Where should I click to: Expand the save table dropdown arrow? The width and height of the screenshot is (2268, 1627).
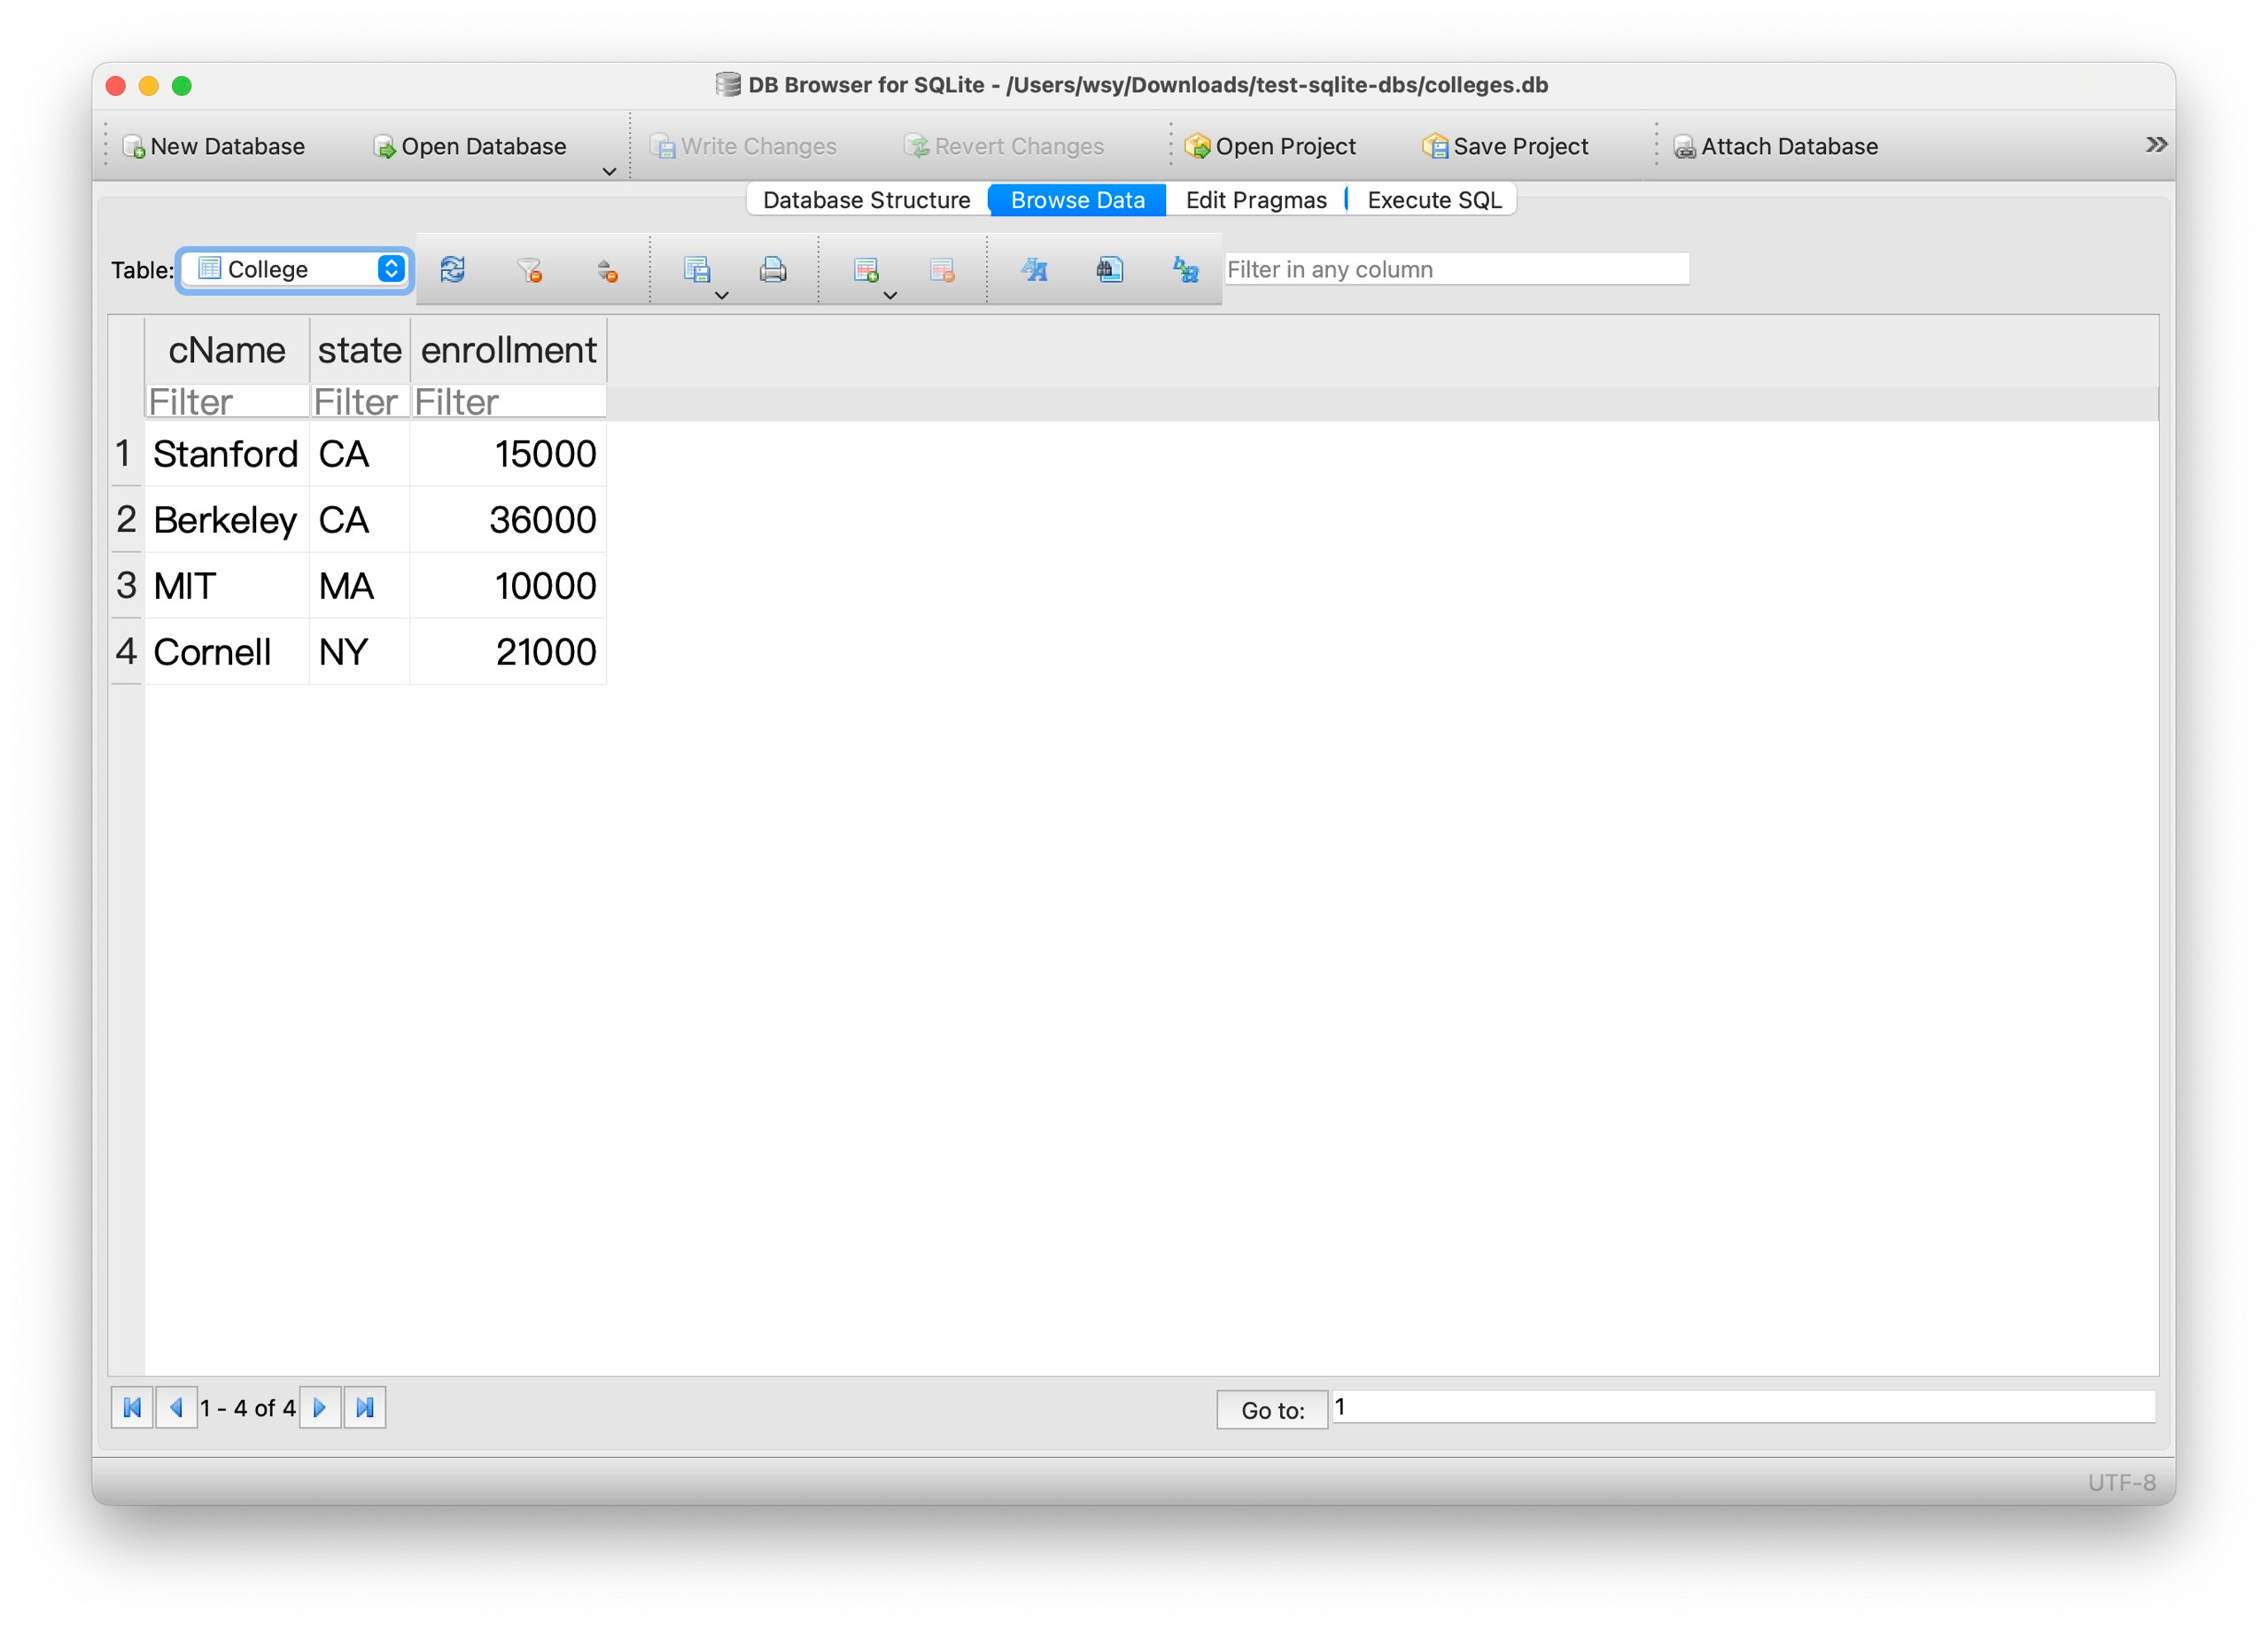click(x=722, y=296)
